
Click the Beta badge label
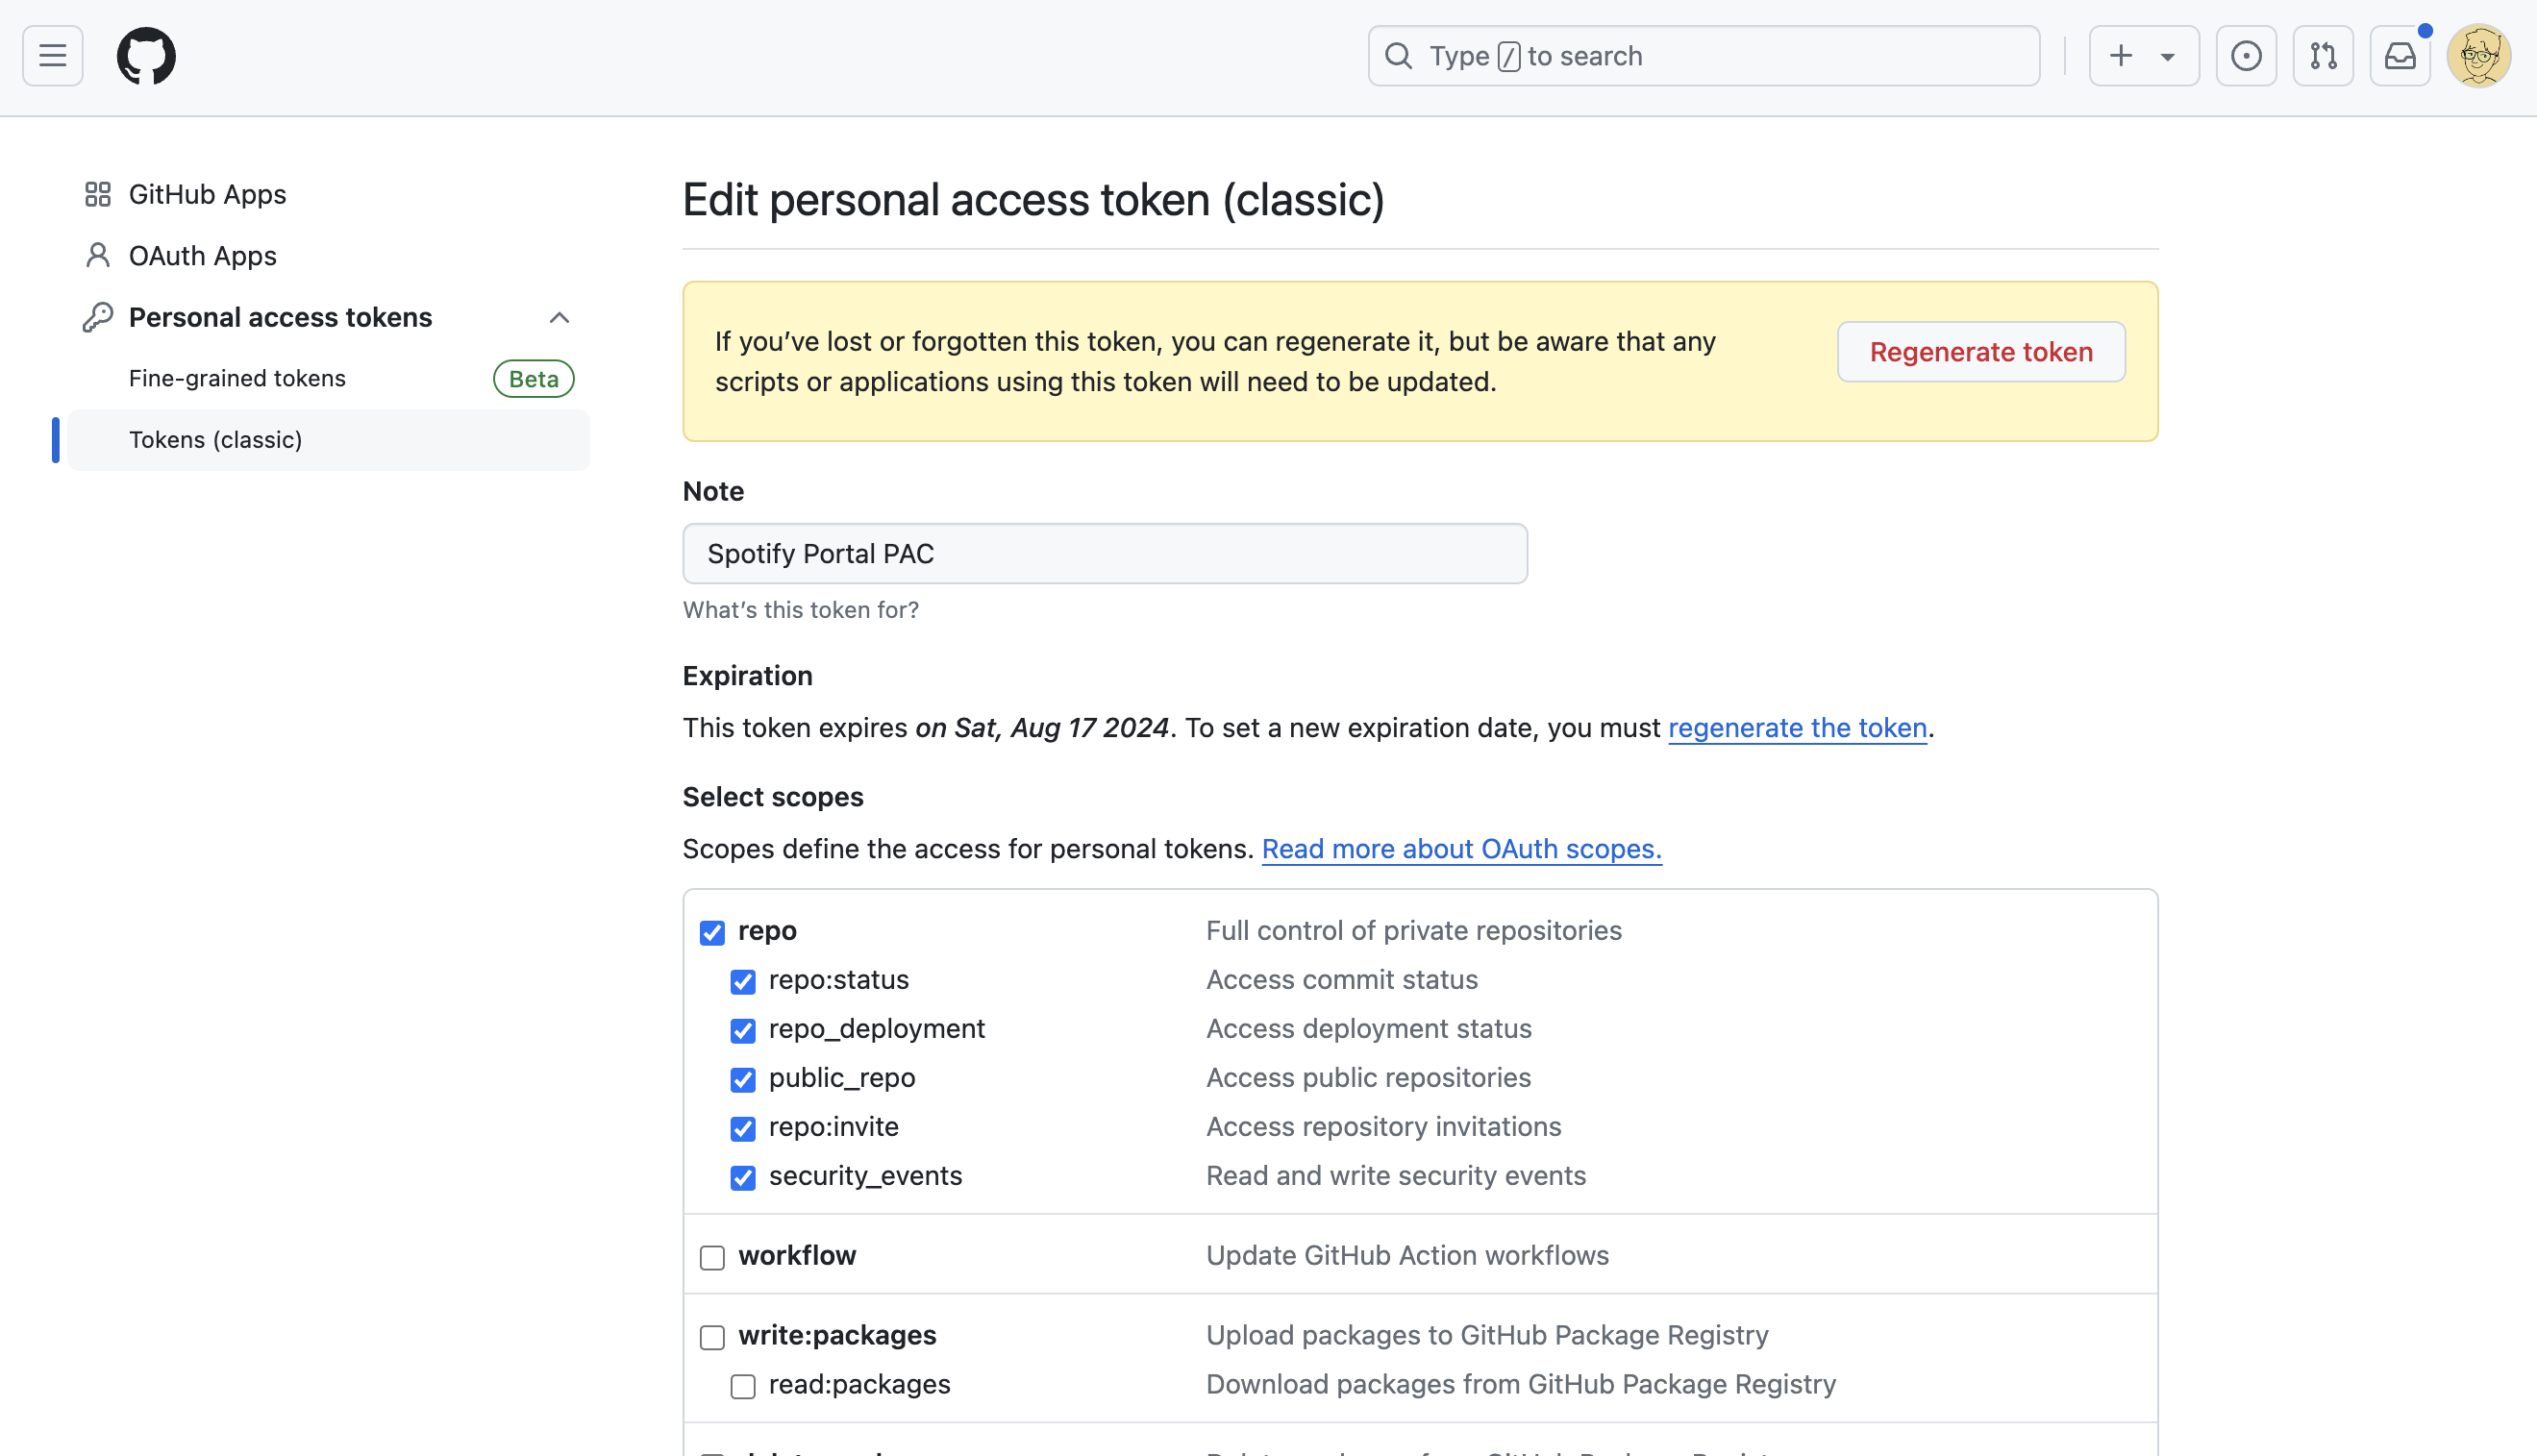pos(534,379)
